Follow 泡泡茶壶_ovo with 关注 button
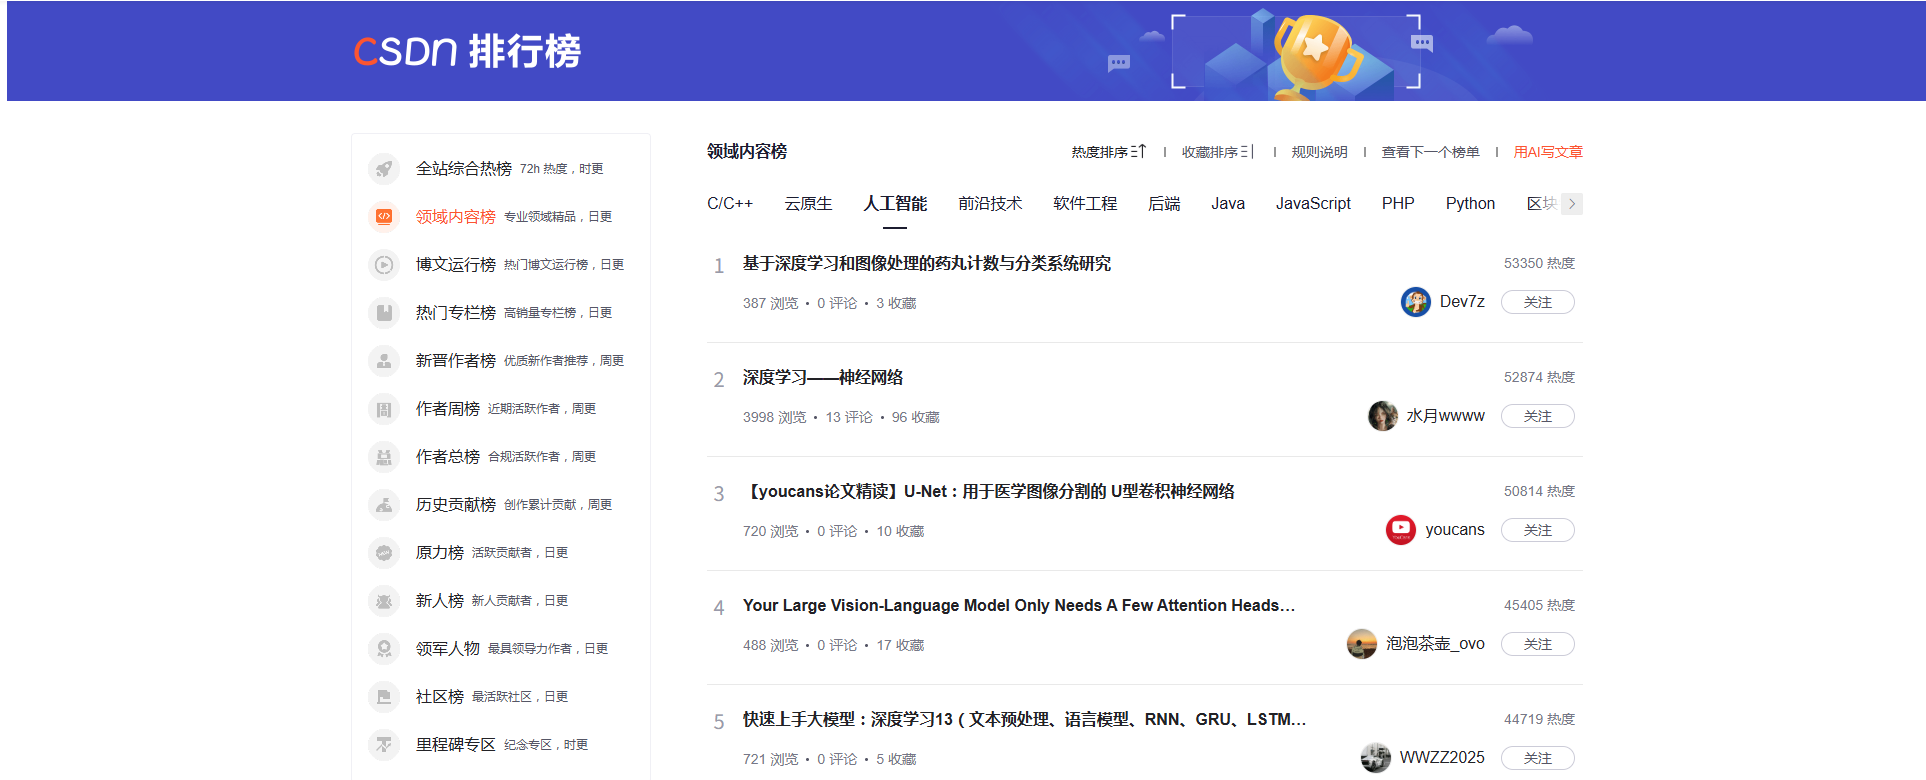This screenshot has height=780, width=1926. click(x=1538, y=644)
